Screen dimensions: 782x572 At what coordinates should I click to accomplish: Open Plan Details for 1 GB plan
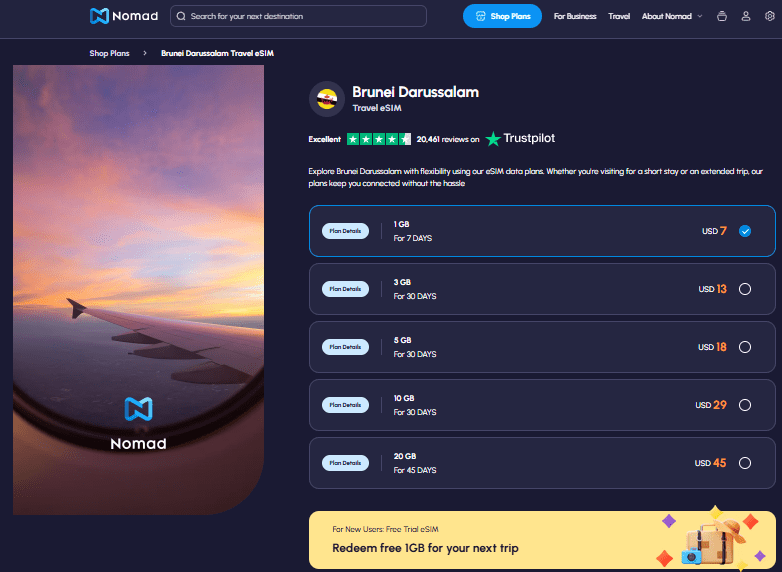345,231
